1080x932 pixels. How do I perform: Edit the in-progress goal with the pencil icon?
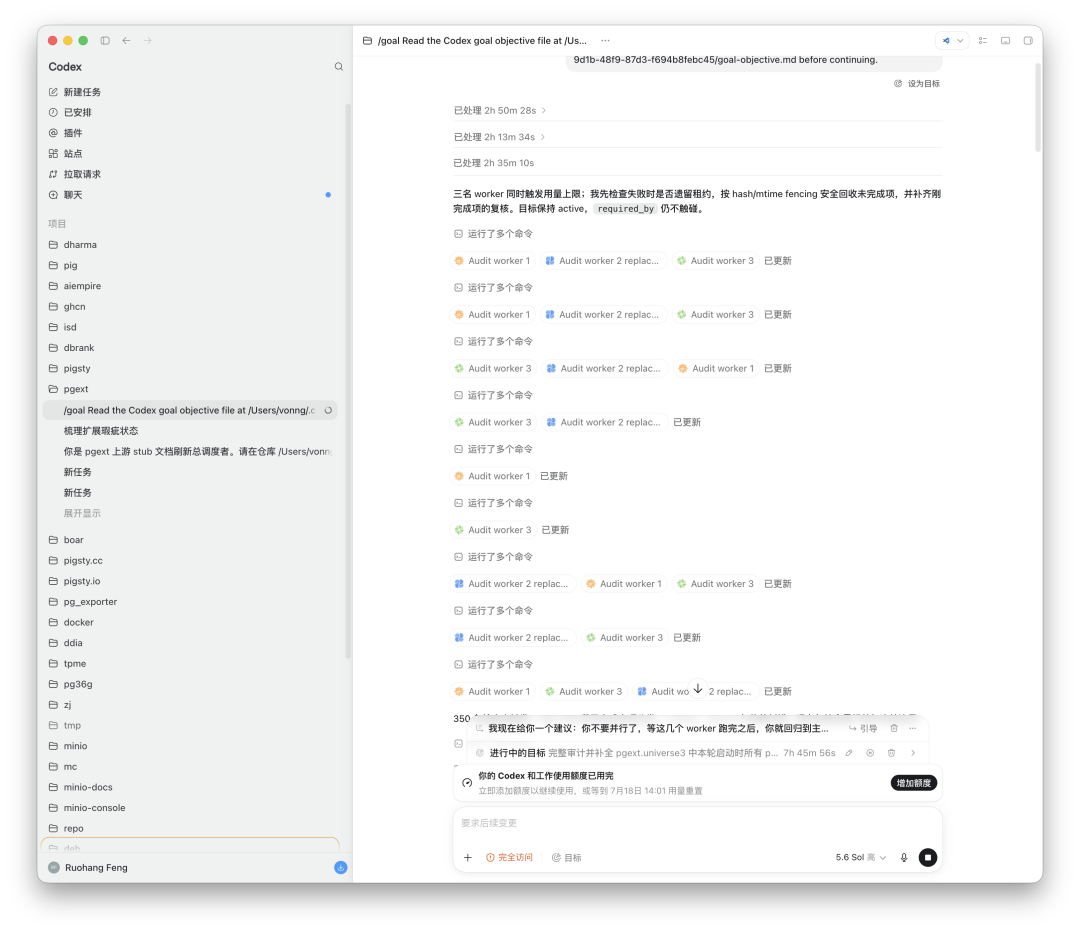pos(849,753)
